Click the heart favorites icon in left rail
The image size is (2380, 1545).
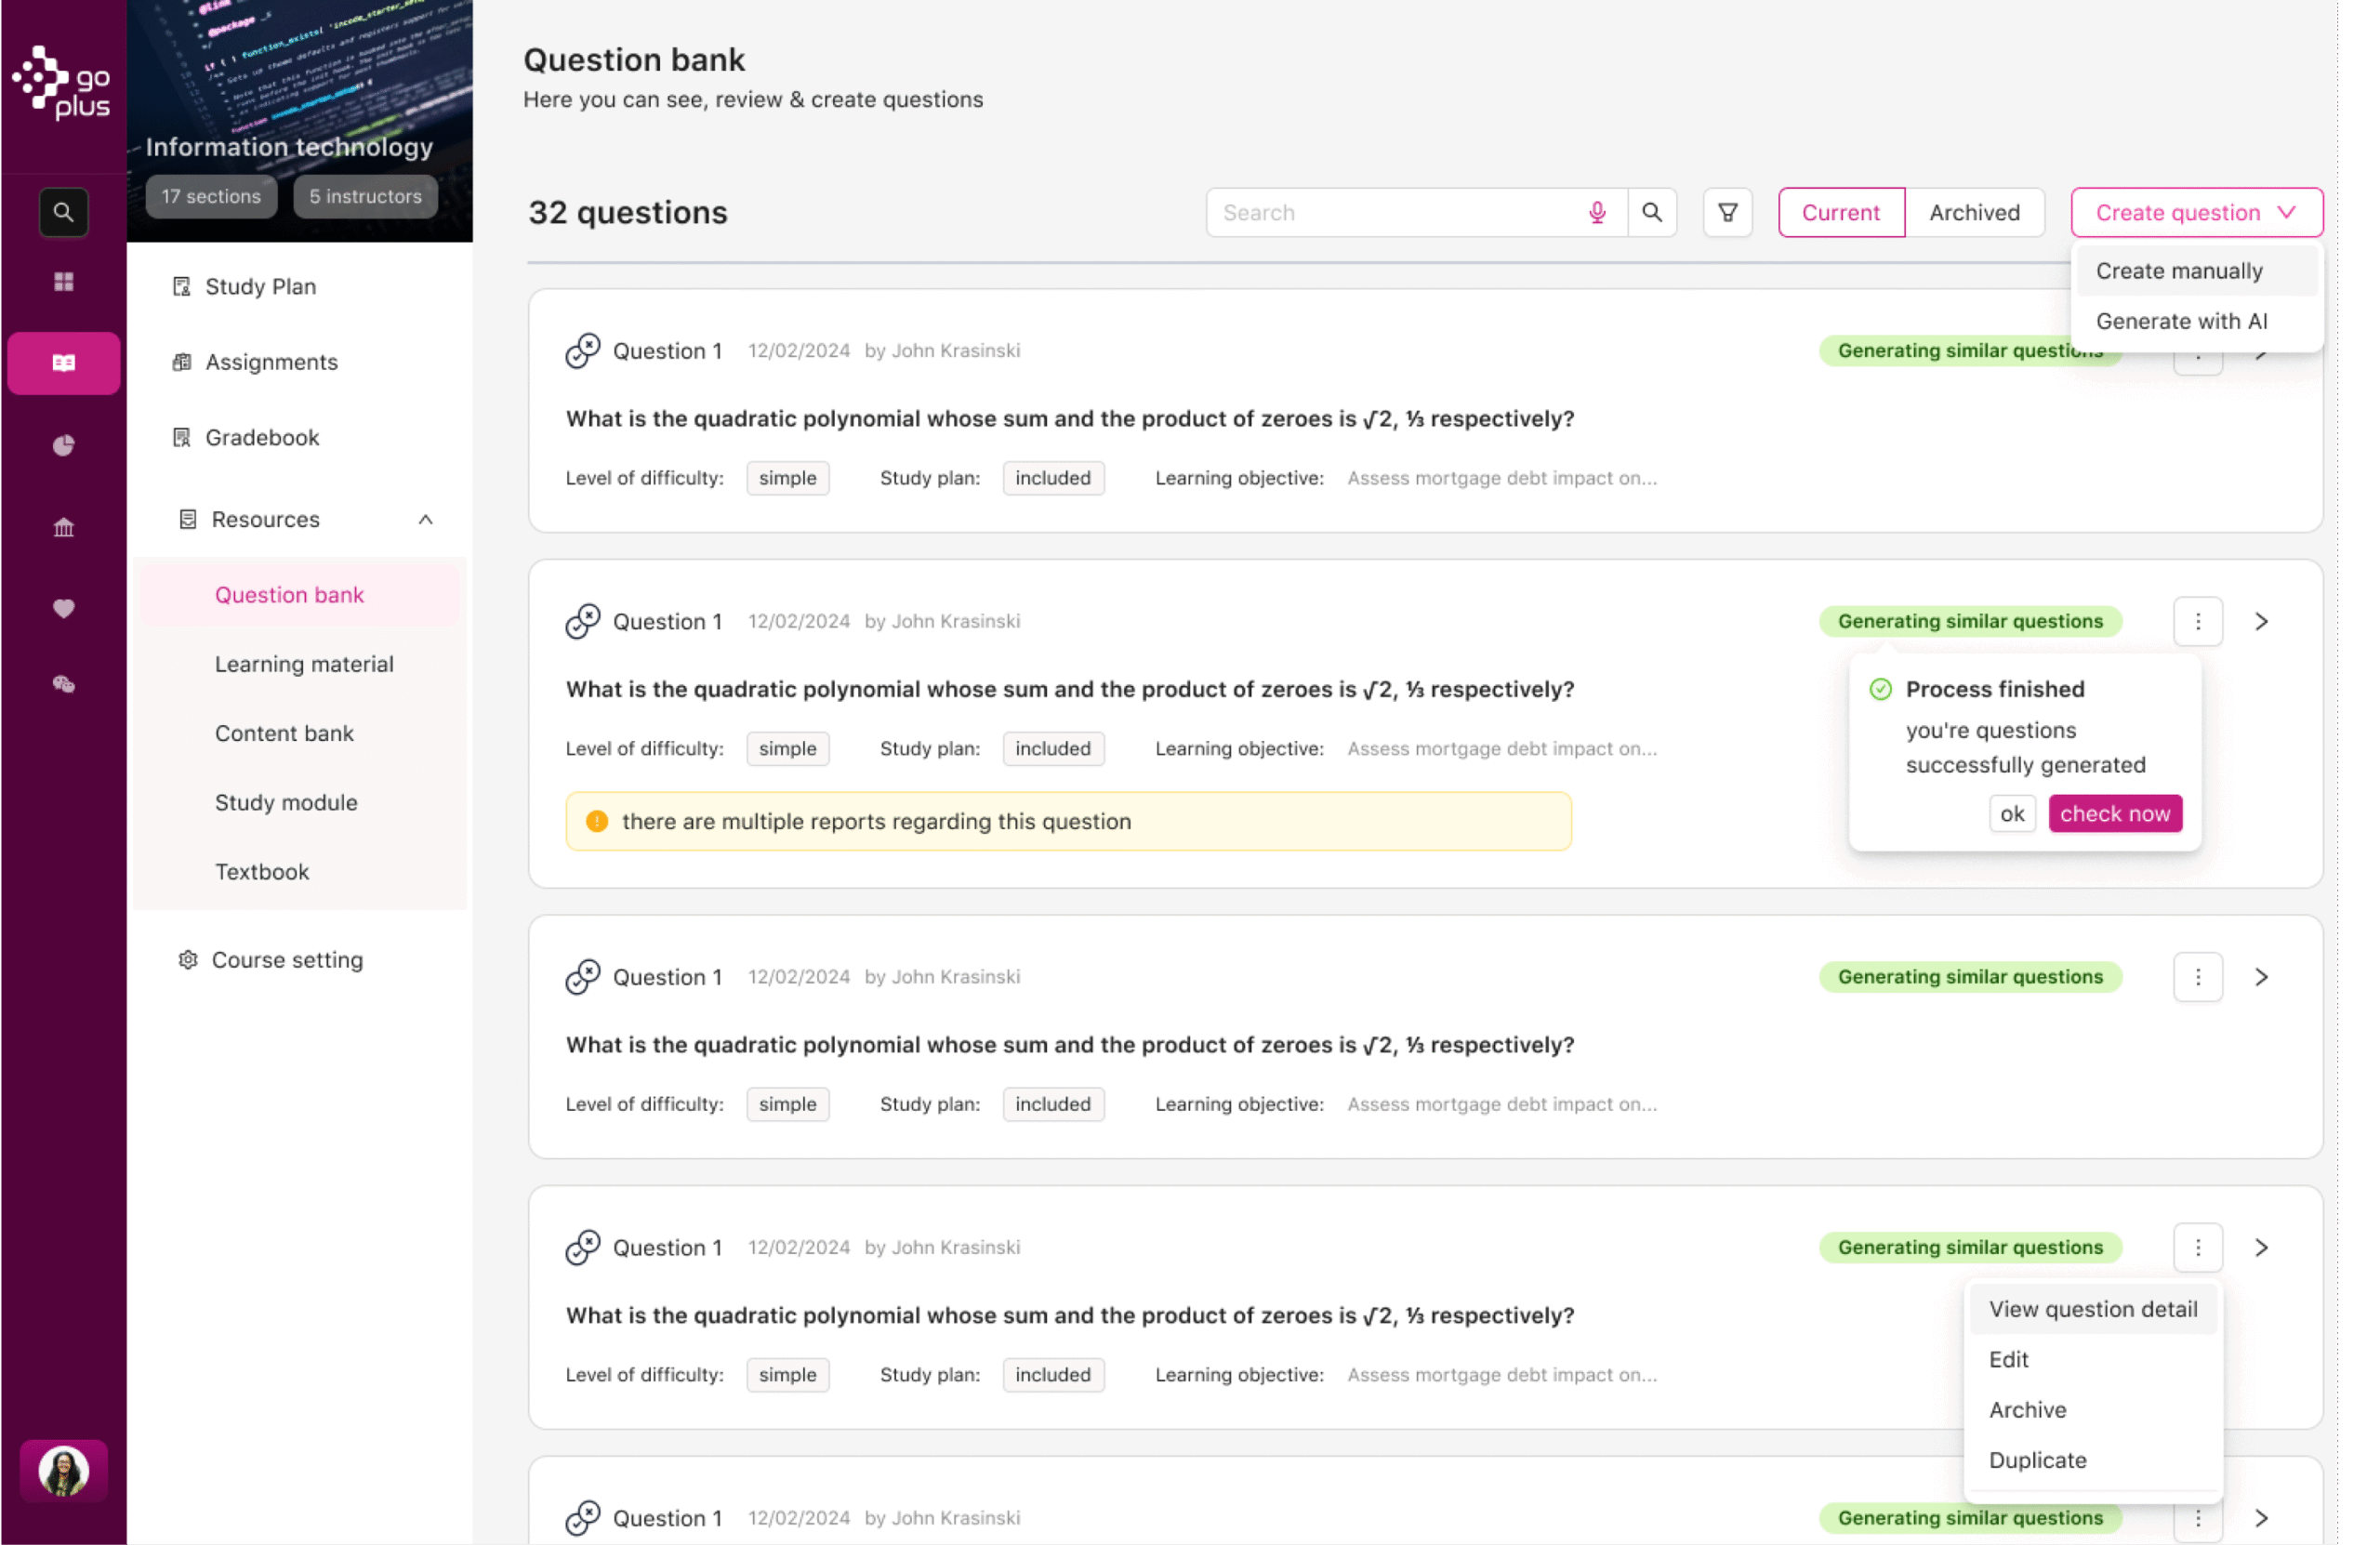[63, 608]
